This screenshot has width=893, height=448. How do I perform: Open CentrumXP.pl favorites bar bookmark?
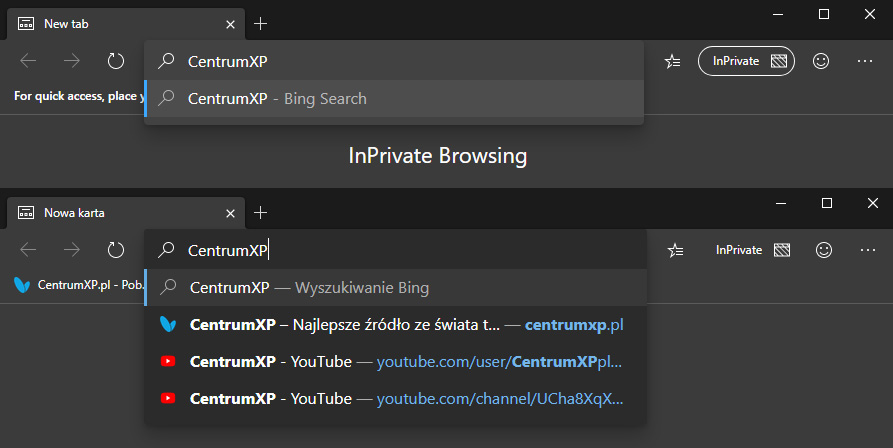79,285
